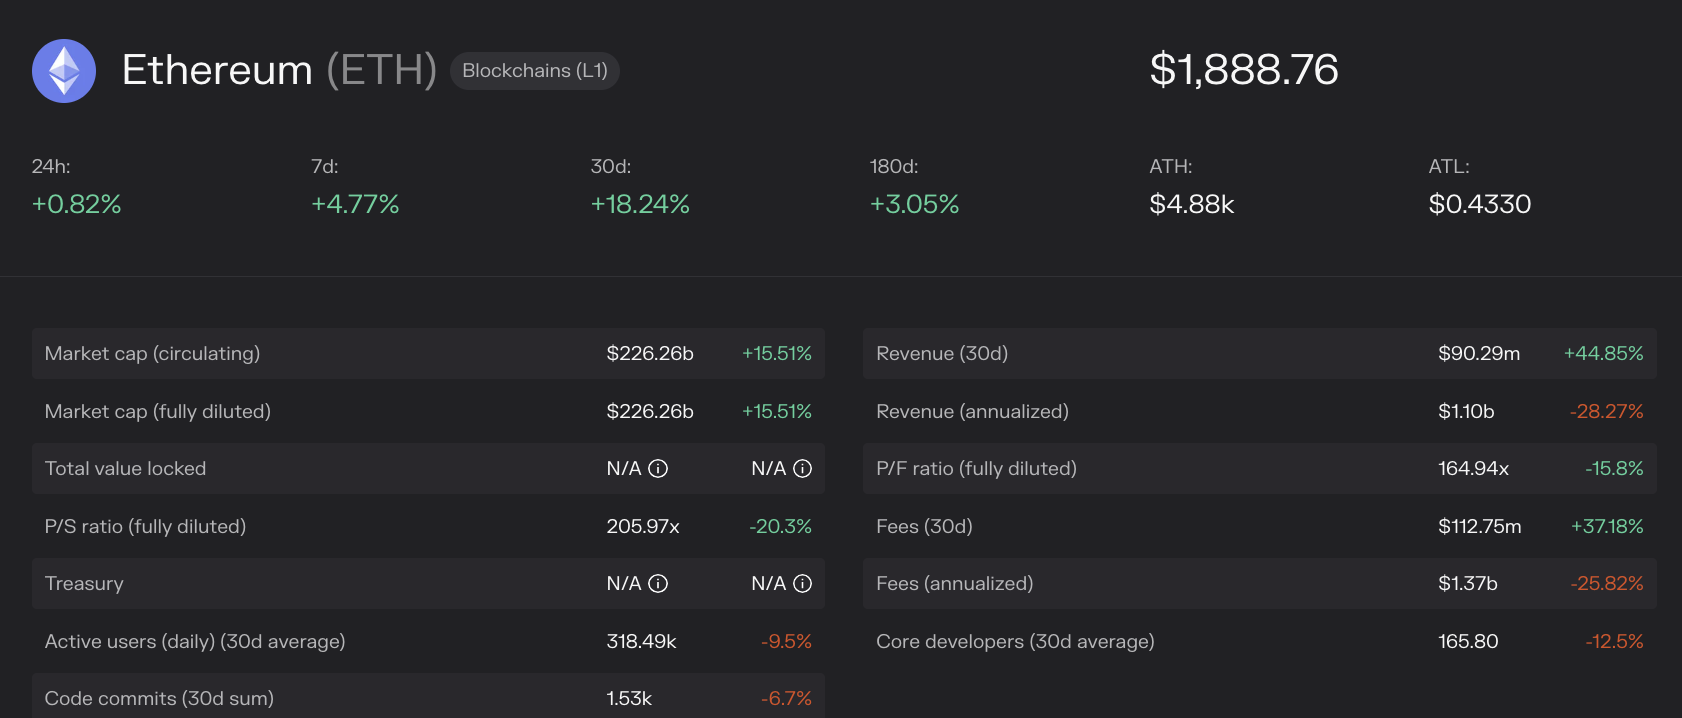The height and width of the screenshot is (718, 1682).
Task: Click the 180d change value +3.05%
Action: (x=915, y=204)
